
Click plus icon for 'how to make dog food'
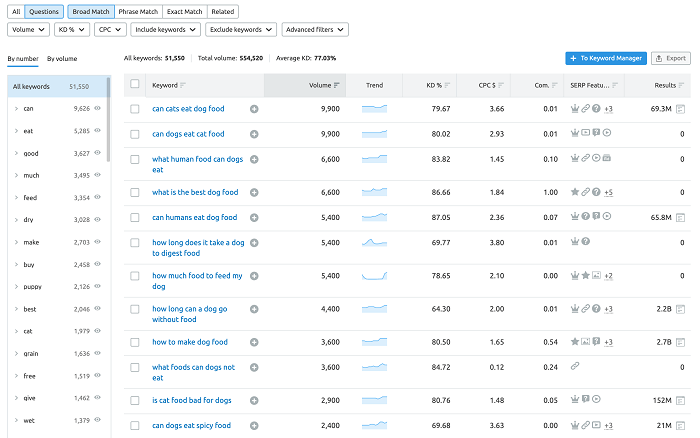point(254,342)
